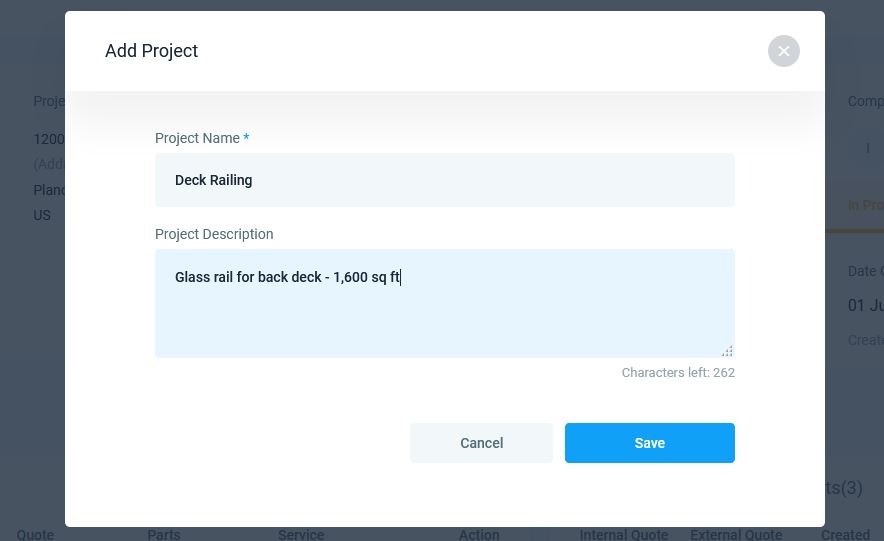Click the Project Name input field
The image size is (884, 541).
pos(445,180)
